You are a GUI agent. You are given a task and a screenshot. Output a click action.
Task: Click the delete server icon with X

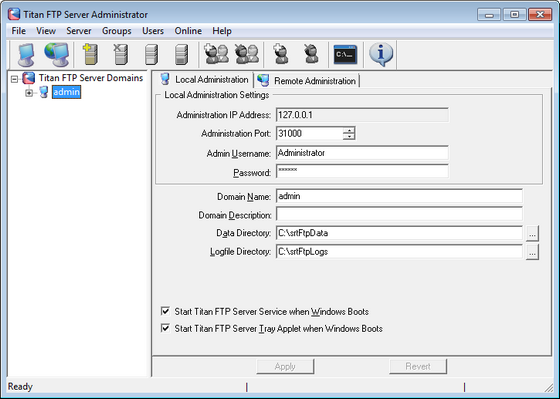click(120, 54)
